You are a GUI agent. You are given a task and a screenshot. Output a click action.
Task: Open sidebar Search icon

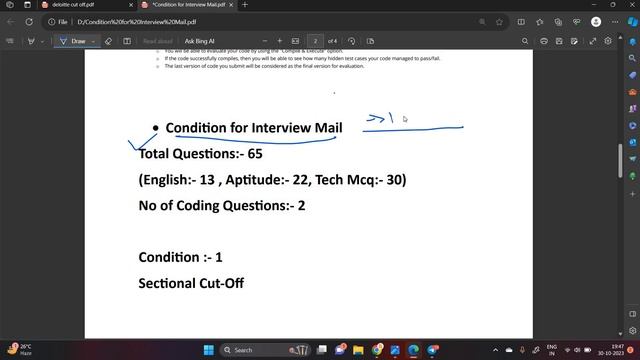(x=632, y=58)
